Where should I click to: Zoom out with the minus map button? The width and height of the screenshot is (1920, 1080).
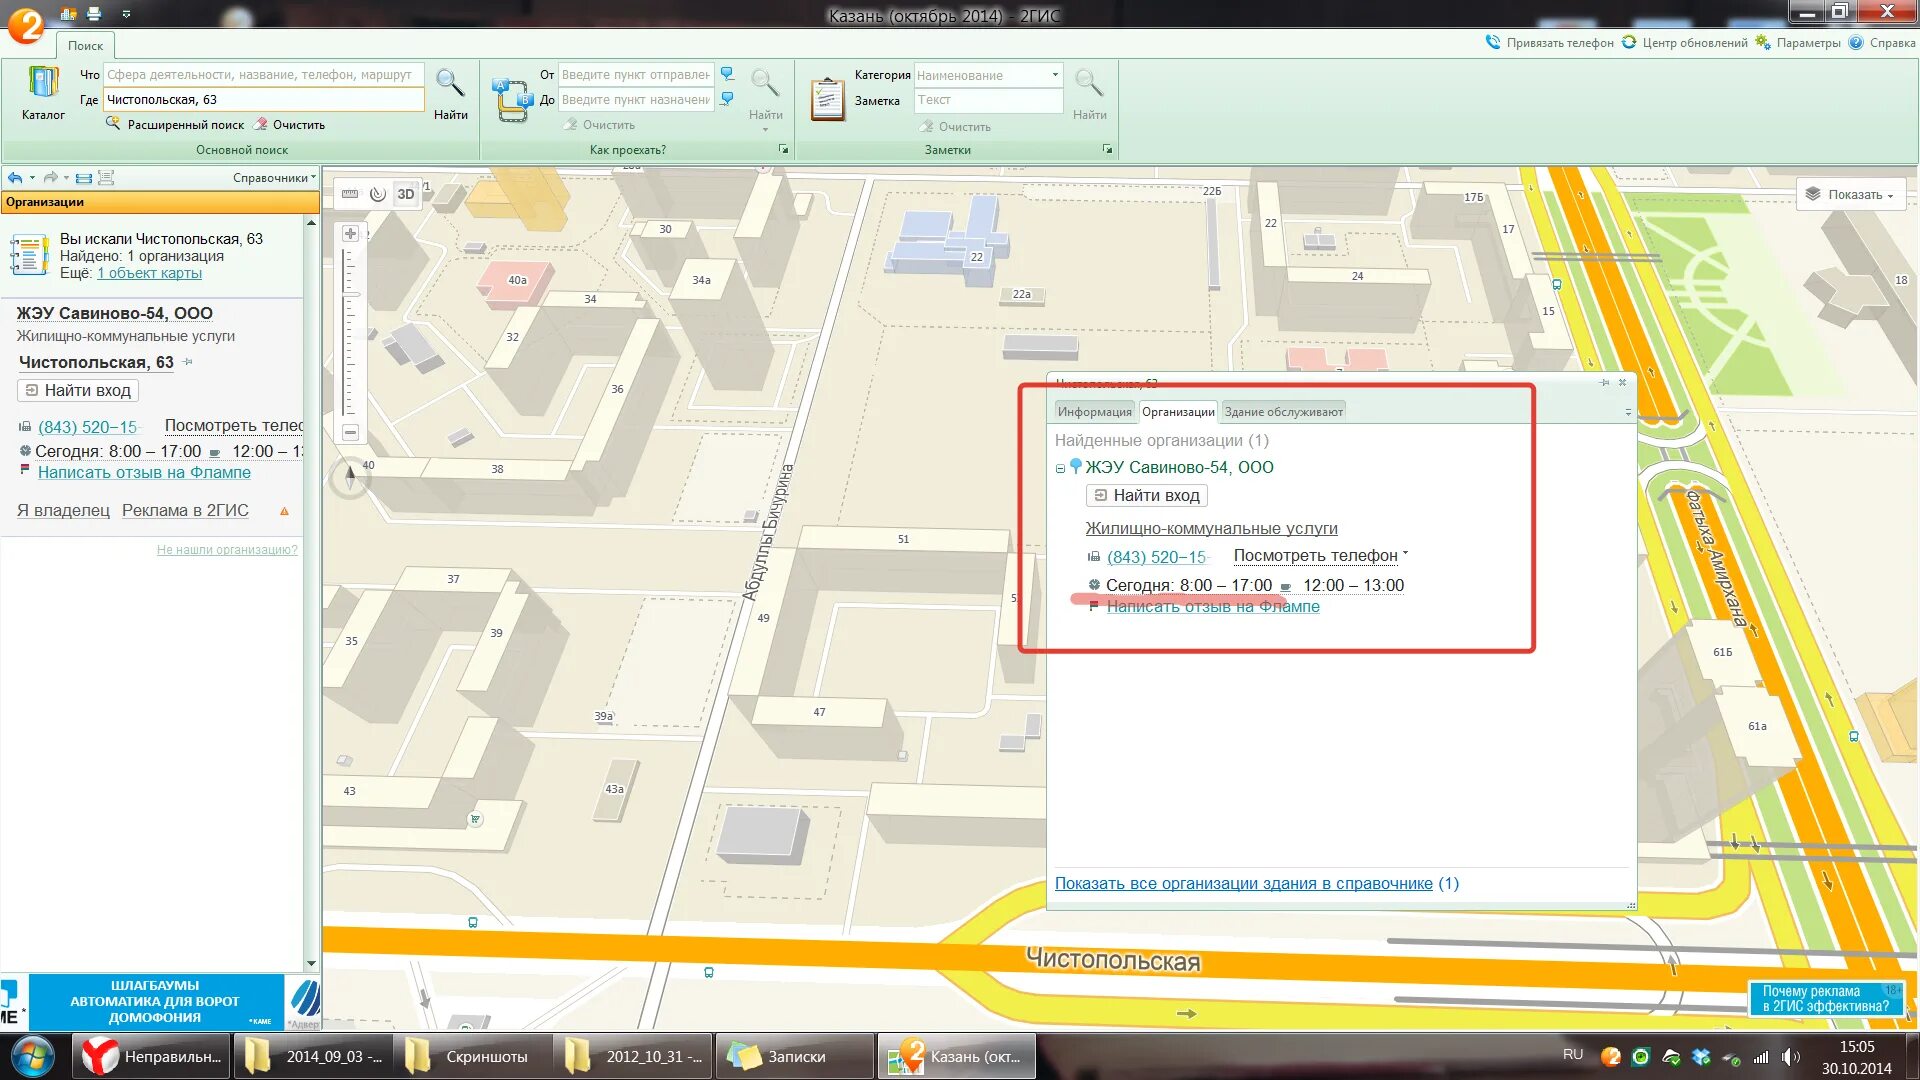(x=350, y=432)
